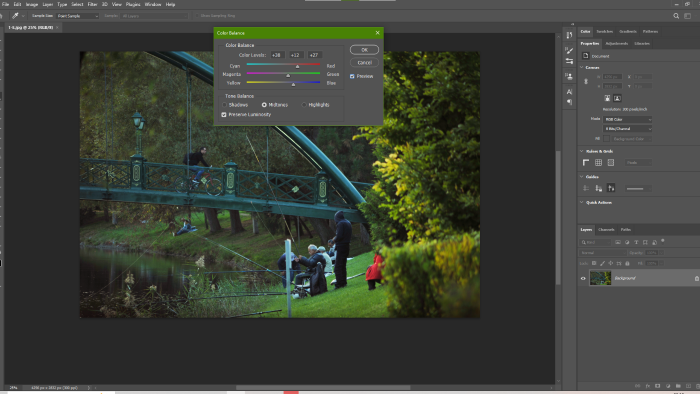Click the grid icon under Rulers & Grids
Screen dimensions: 700x394
598,162
